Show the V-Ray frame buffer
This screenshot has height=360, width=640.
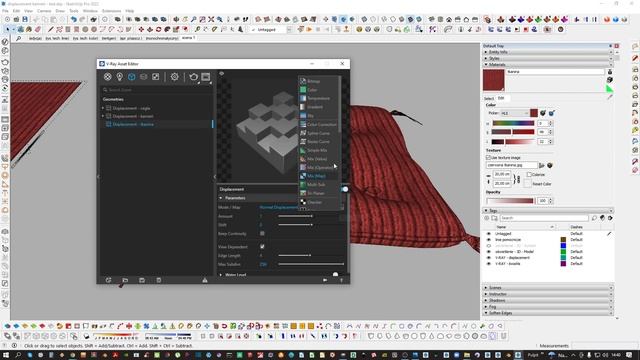[206, 77]
